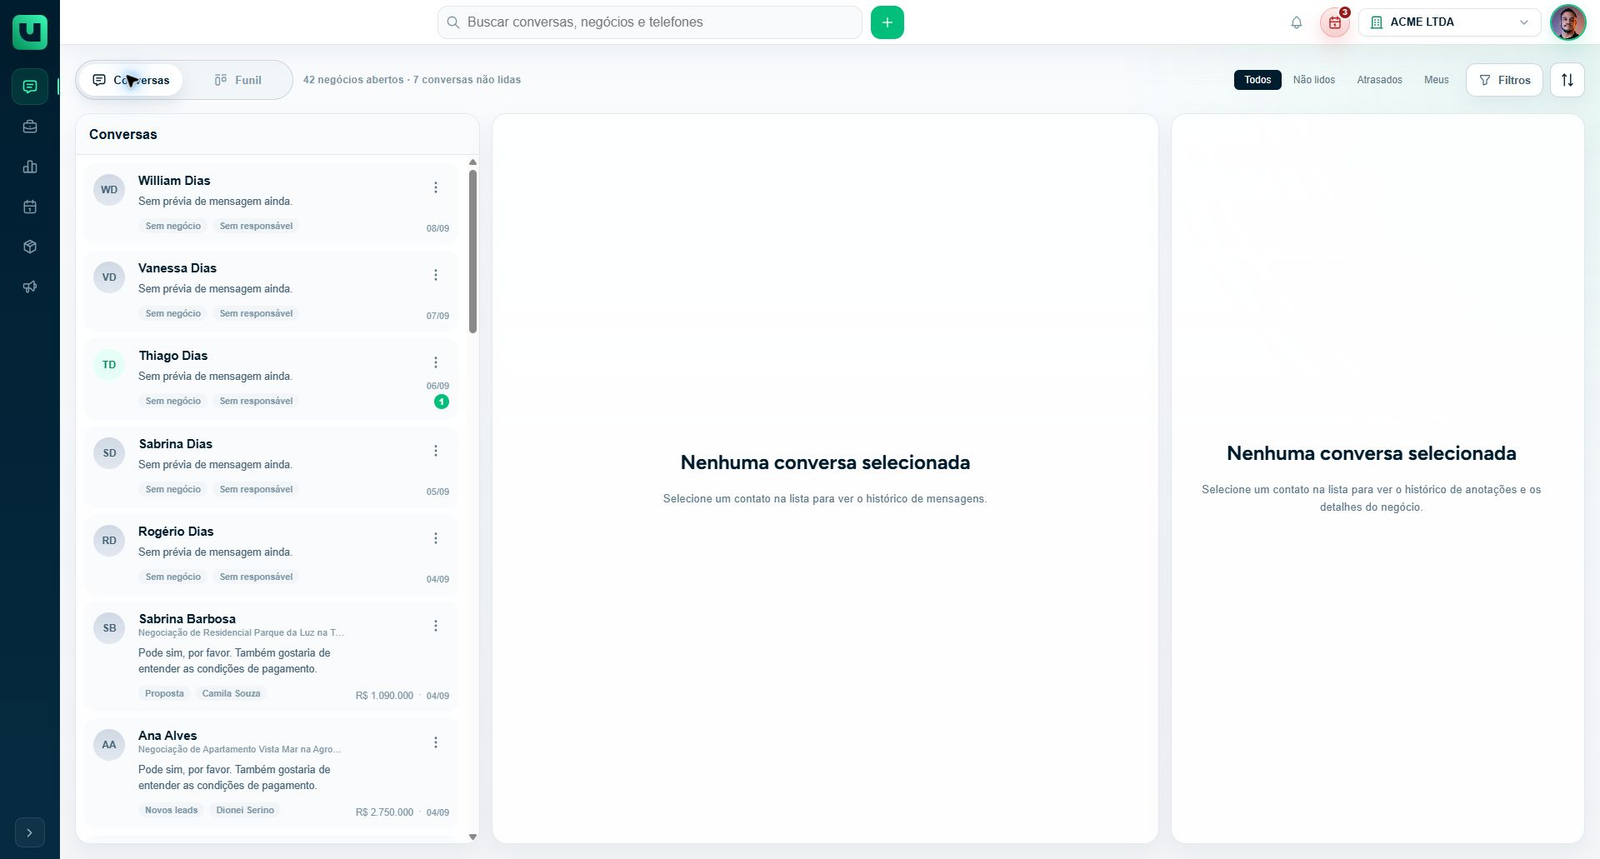
Task: Select the Atrasados filter
Action: [x=1379, y=80]
